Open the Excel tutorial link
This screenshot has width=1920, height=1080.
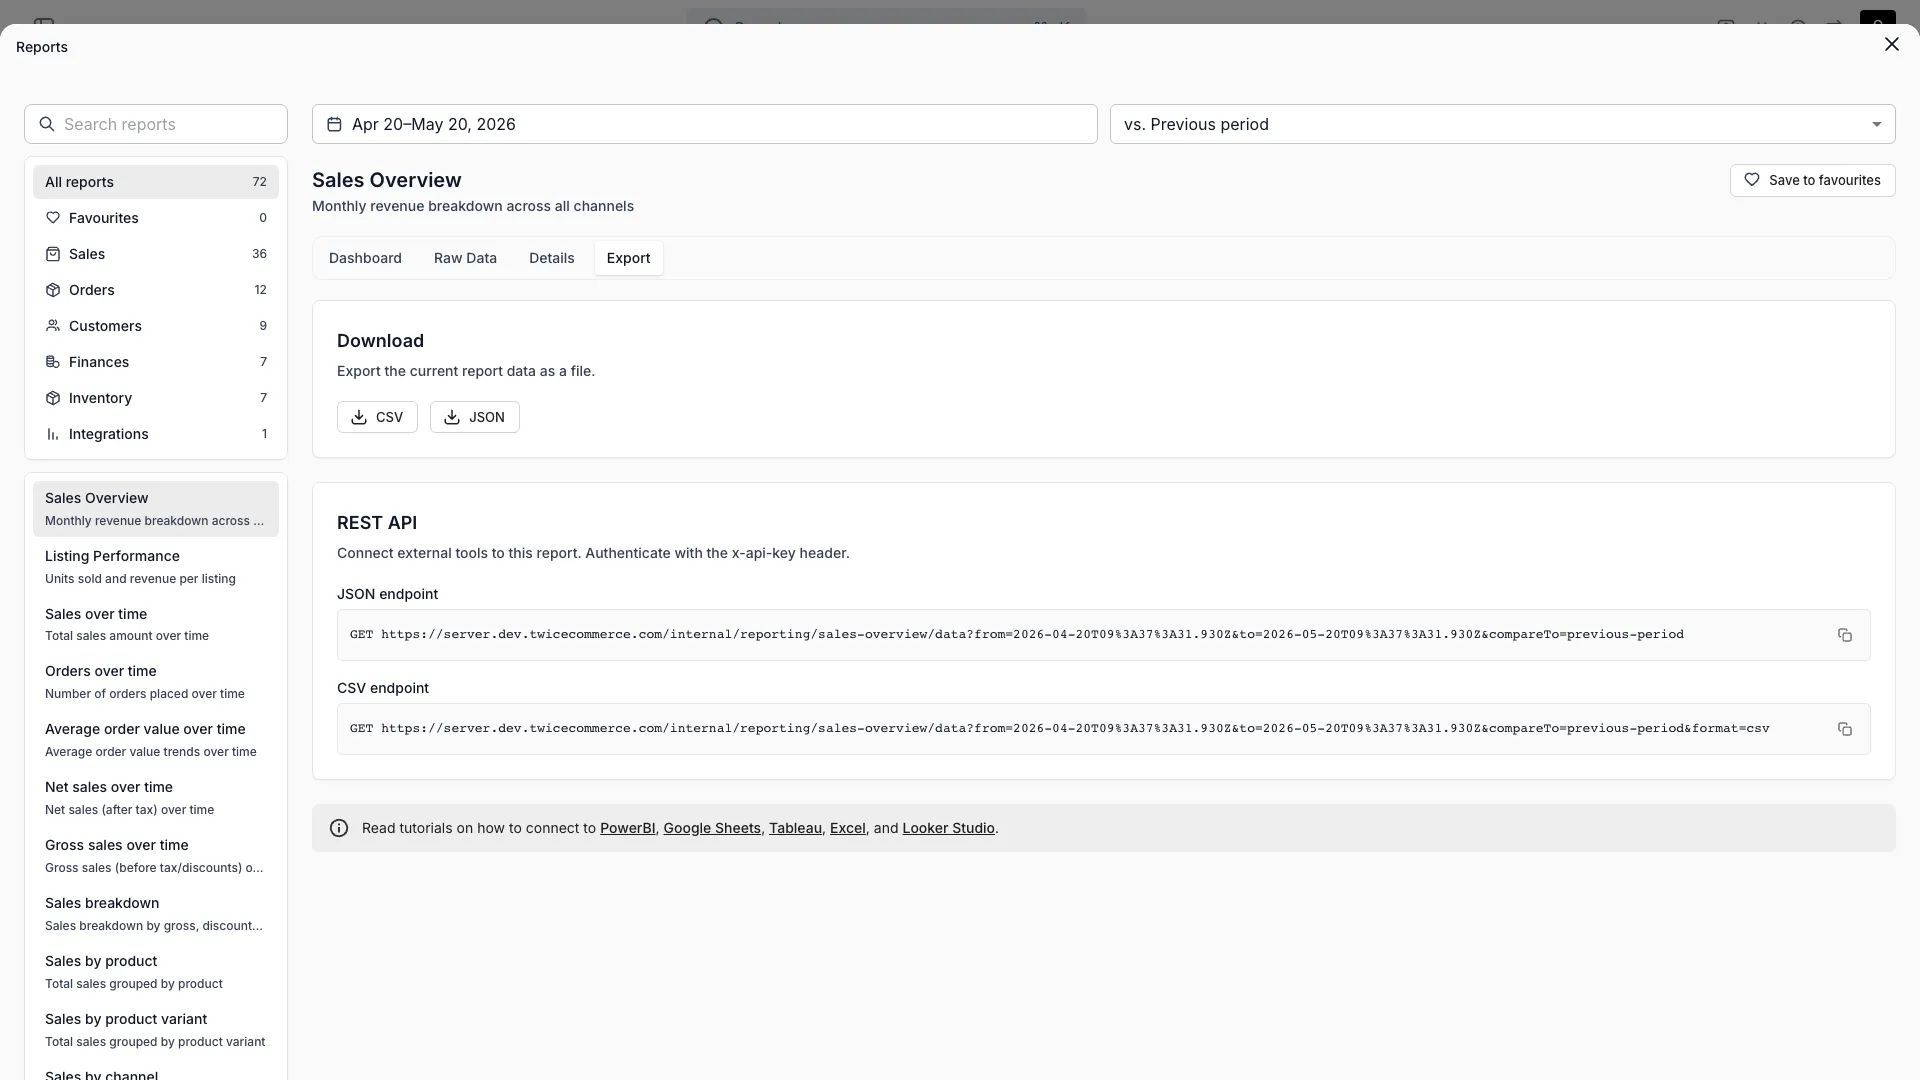[848, 828]
